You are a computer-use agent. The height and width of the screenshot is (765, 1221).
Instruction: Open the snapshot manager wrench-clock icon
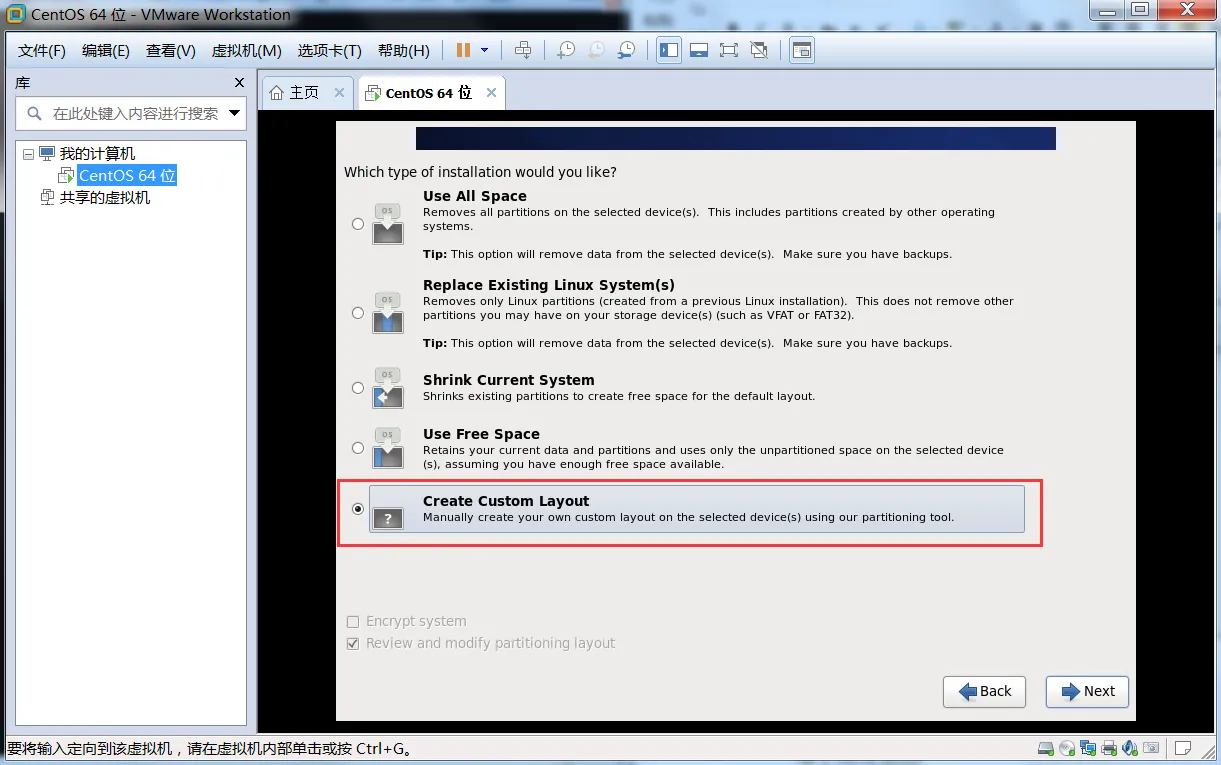click(x=626, y=50)
